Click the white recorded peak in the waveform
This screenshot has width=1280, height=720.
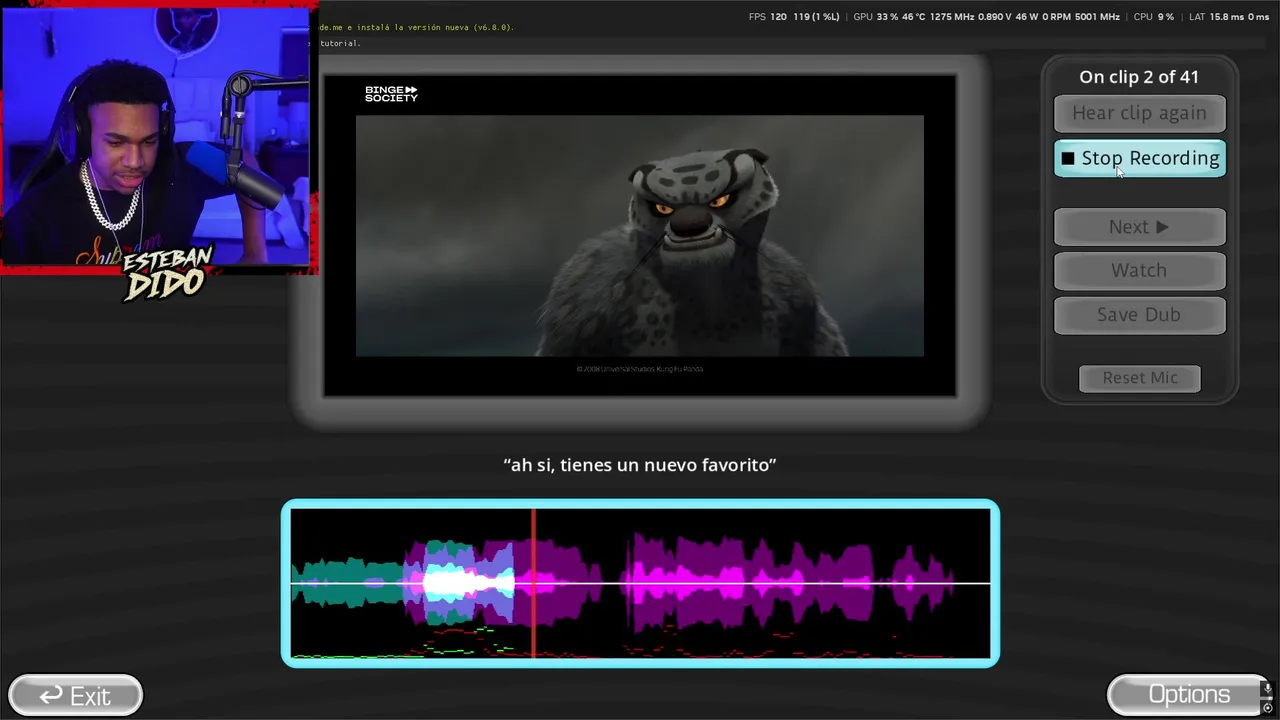467,582
